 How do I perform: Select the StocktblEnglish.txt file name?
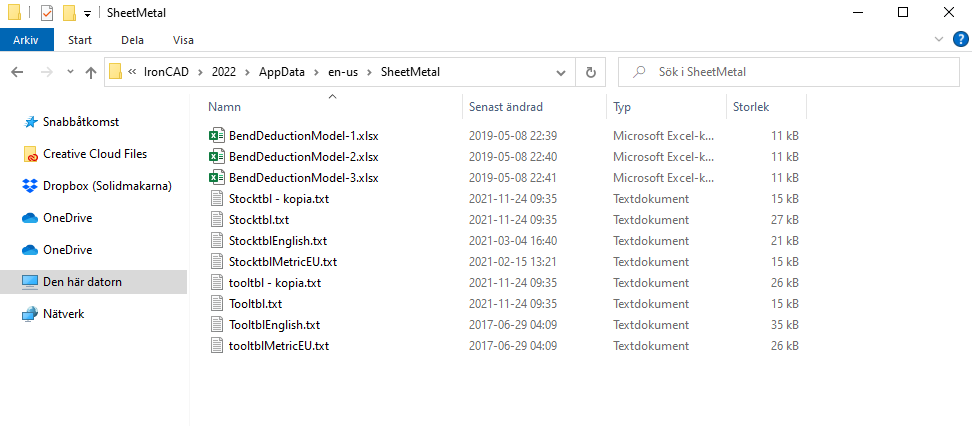[x=278, y=241]
